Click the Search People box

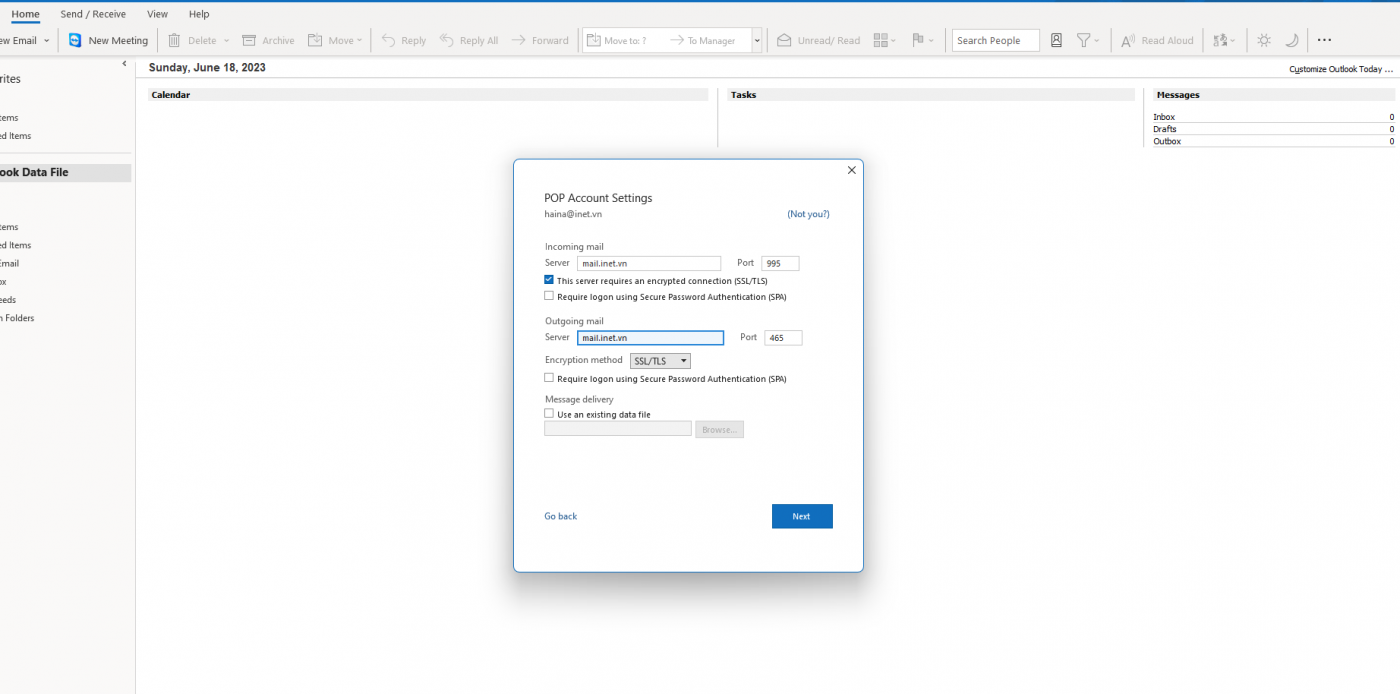[995, 40]
